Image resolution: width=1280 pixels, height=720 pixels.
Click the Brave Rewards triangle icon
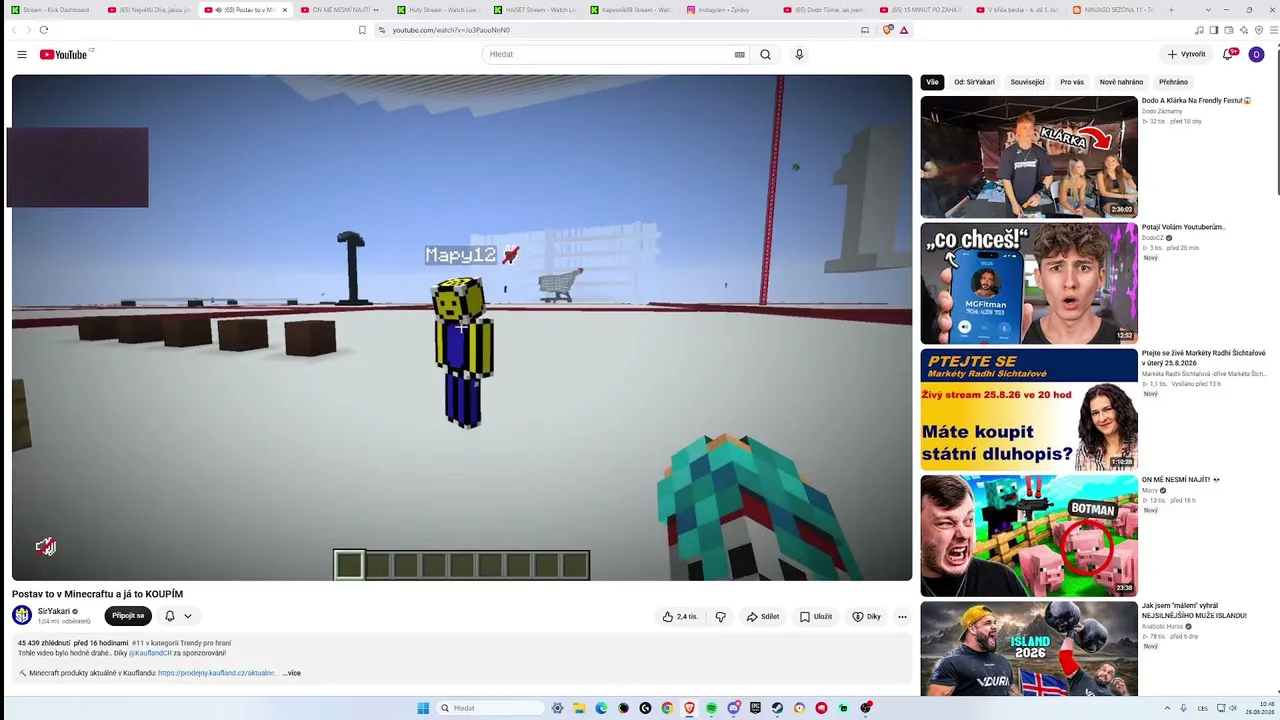904,30
